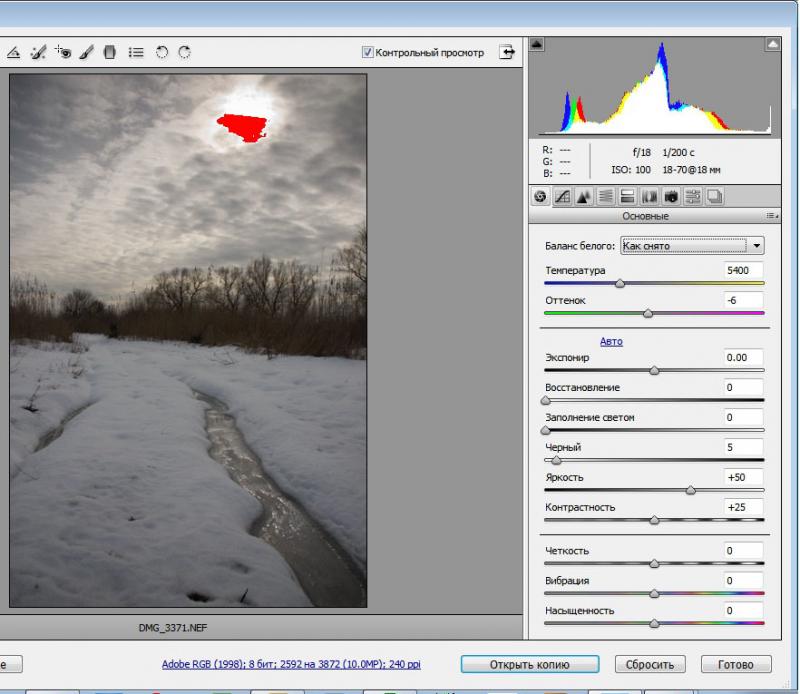800x694 pixels.
Task: Switch to the Basic (Основные) panel tab
Action: coord(540,196)
